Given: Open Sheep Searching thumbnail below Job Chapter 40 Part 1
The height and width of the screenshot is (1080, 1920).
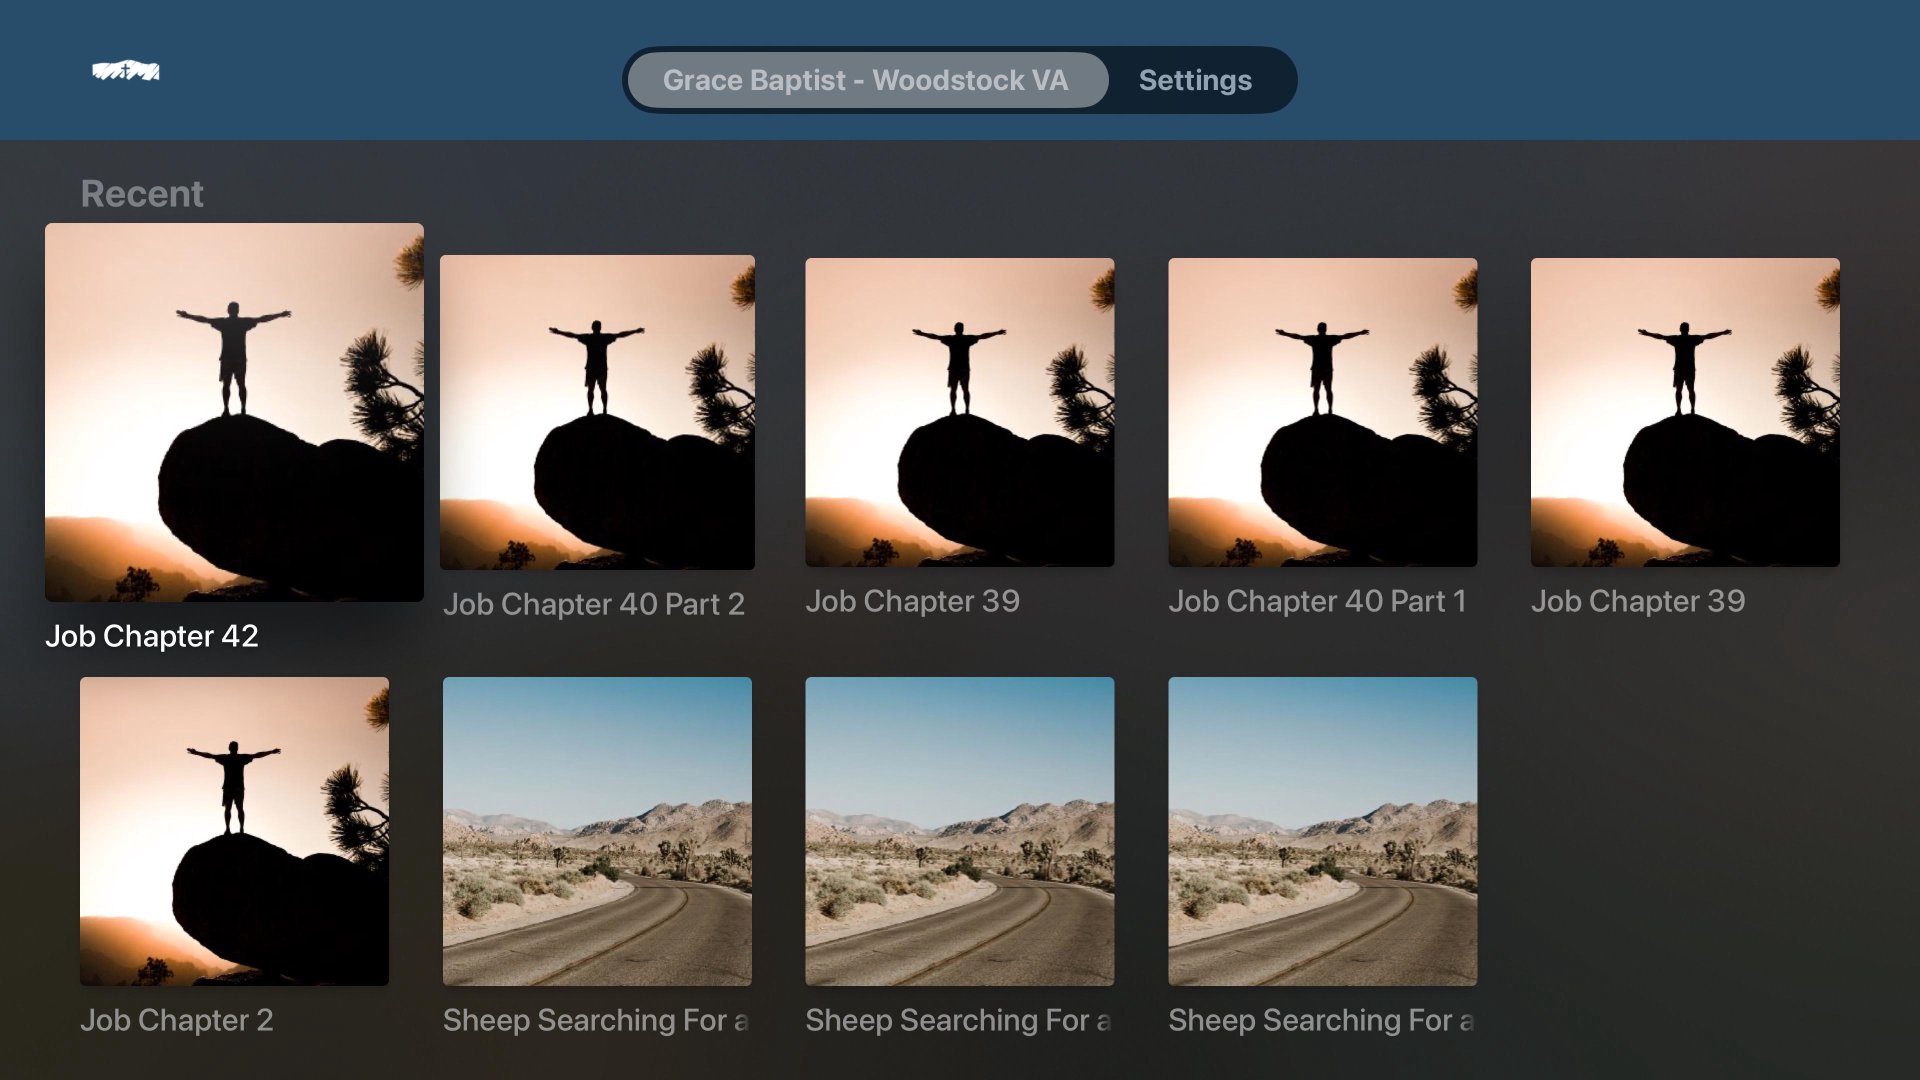Looking at the screenshot, I should coord(1322,831).
